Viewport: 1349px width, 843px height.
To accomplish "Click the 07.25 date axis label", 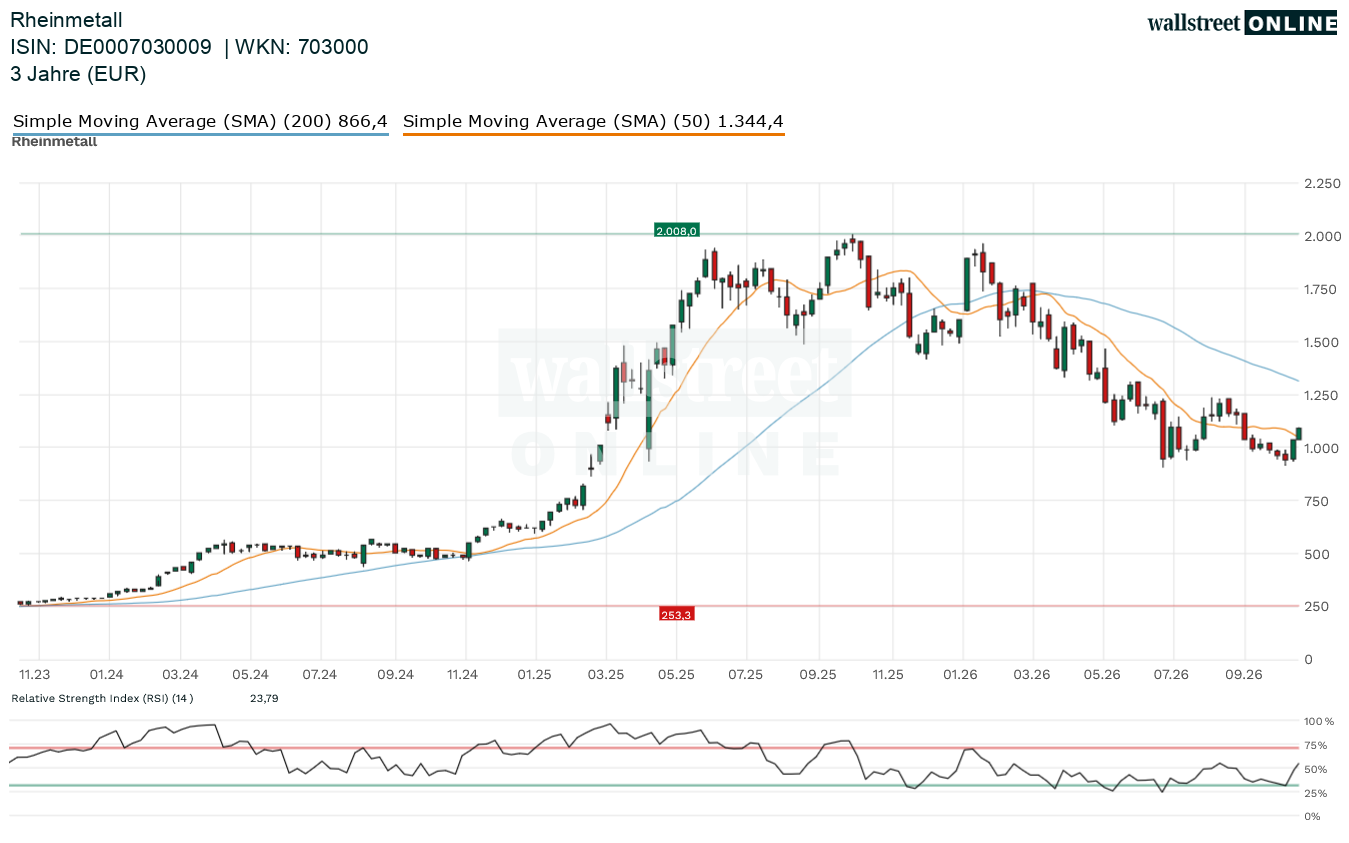I will 746,675.
